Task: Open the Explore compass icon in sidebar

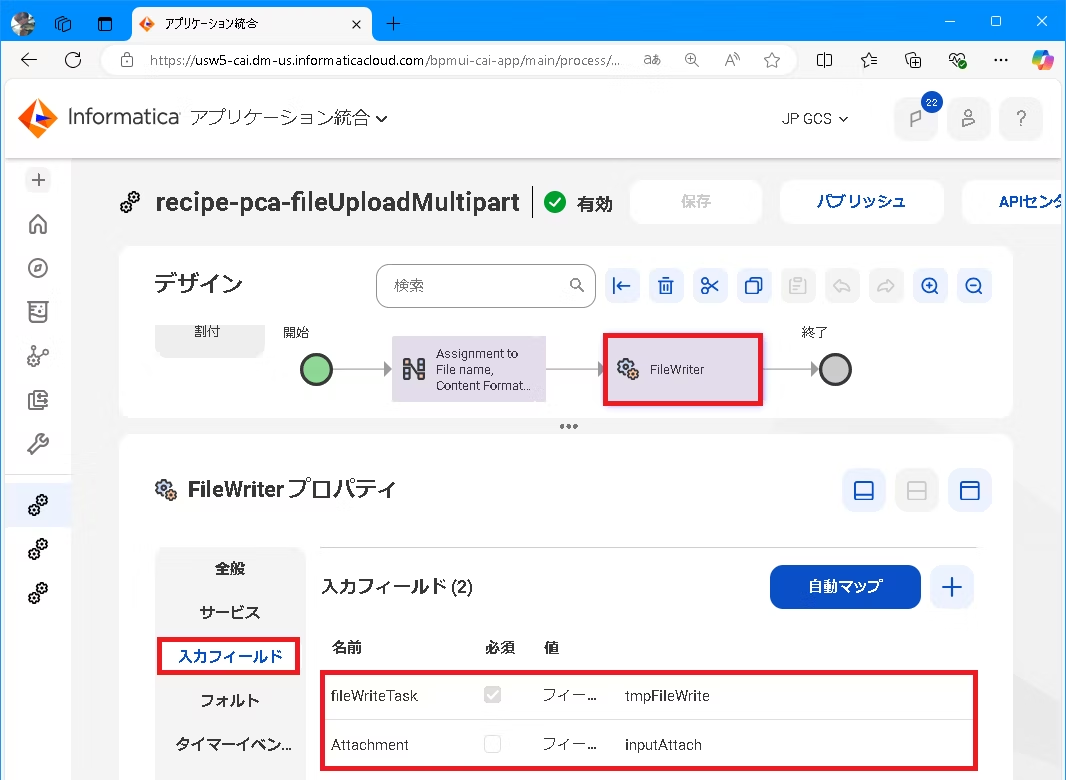Action: tap(38, 268)
